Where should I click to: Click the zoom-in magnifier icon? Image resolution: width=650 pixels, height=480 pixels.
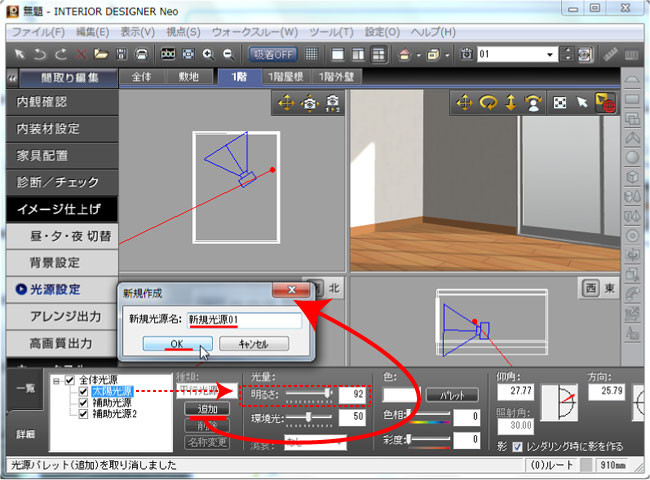coord(209,54)
